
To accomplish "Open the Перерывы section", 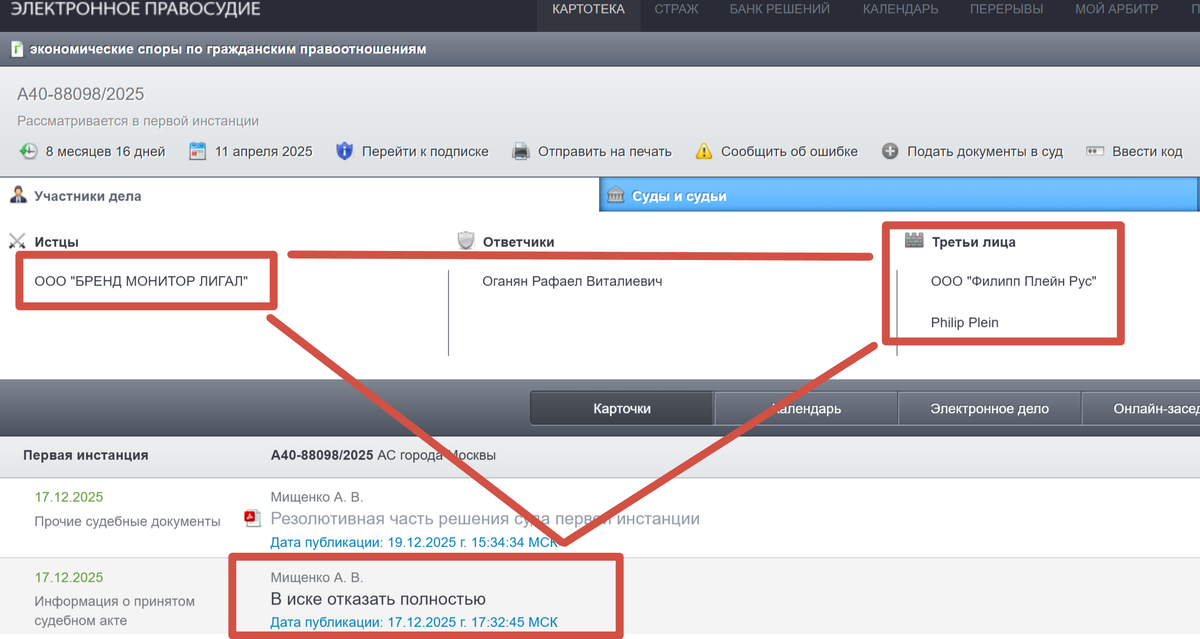I will (x=1006, y=10).
